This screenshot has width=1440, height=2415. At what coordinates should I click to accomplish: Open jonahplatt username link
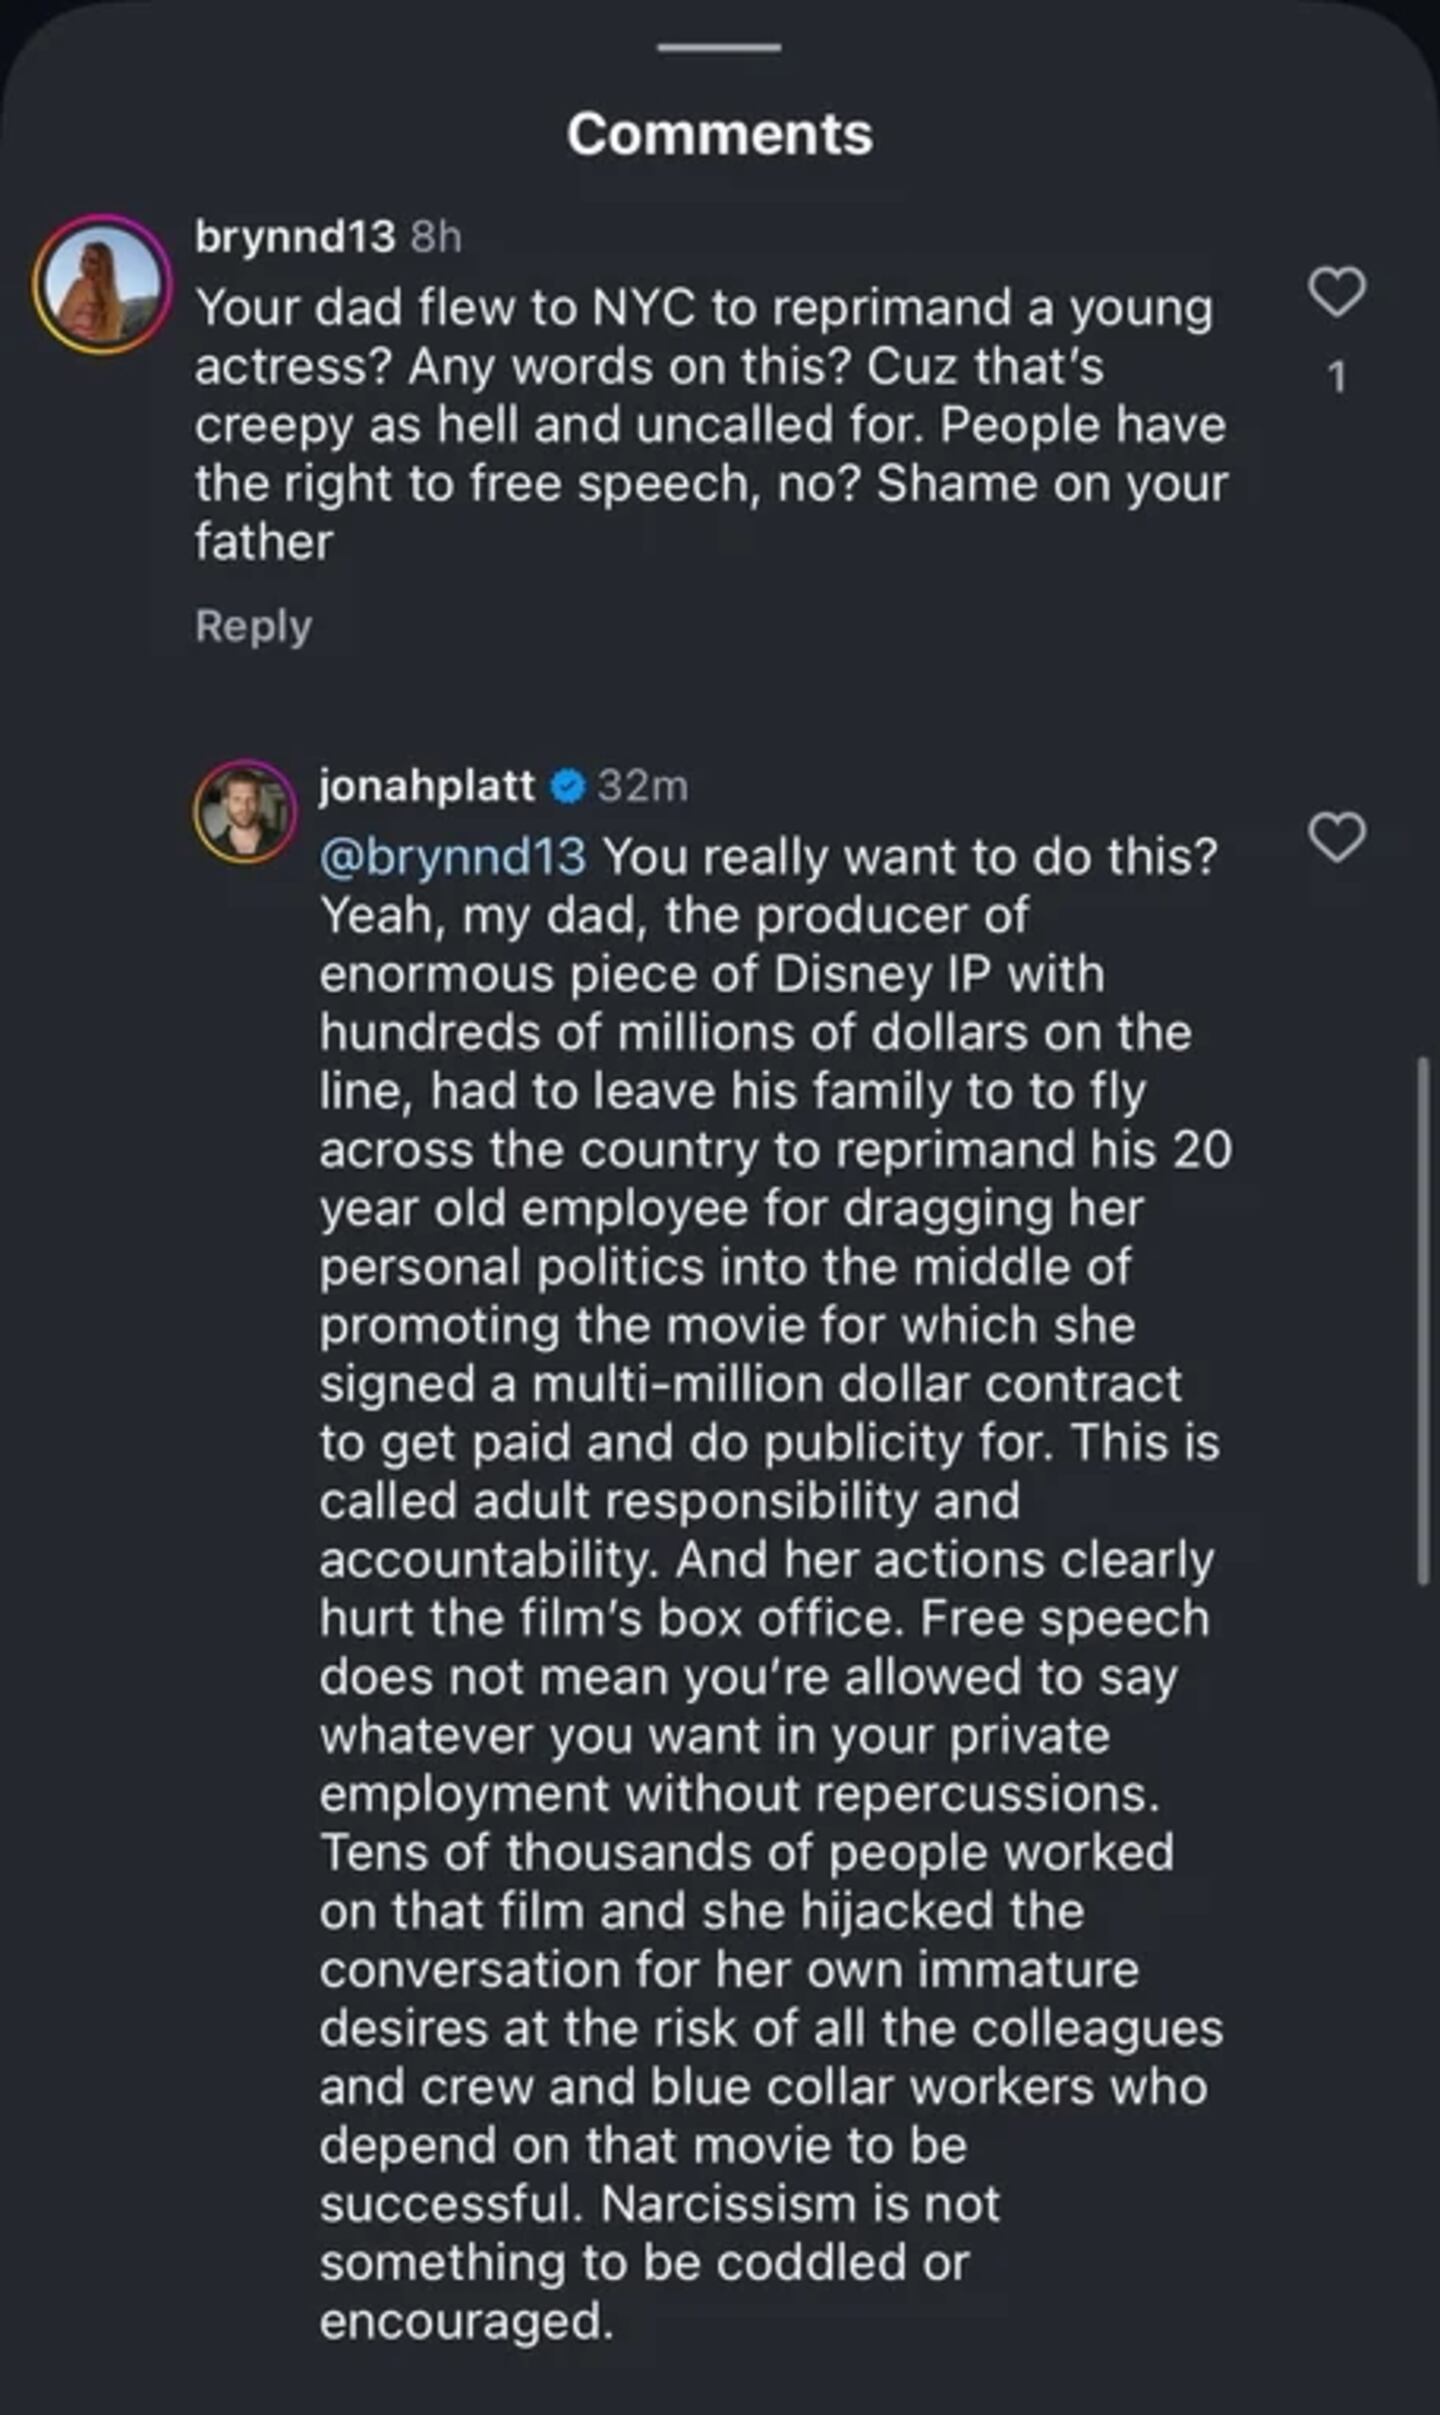pyautogui.click(x=427, y=786)
